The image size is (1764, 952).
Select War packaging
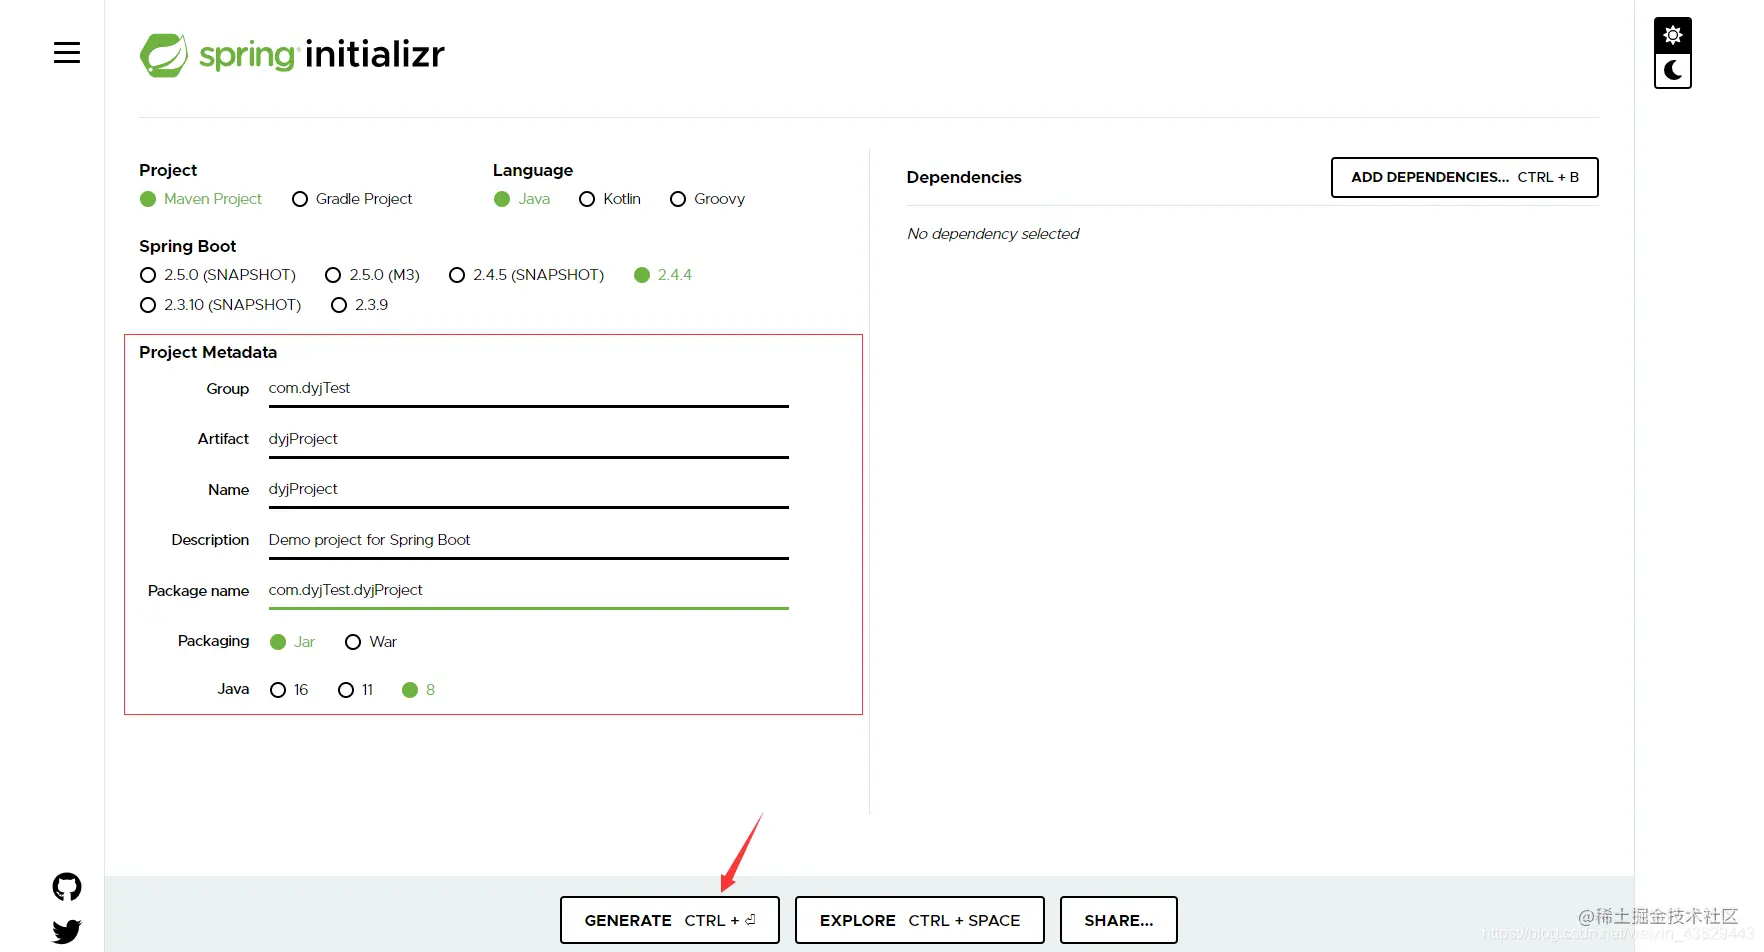(x=371, y=642)
